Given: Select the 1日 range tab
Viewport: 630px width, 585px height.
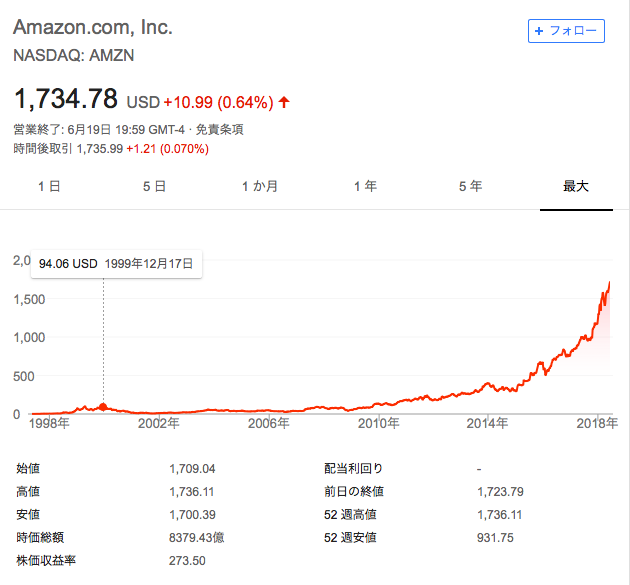Looking at the screenshot, I should pos(49,186).
